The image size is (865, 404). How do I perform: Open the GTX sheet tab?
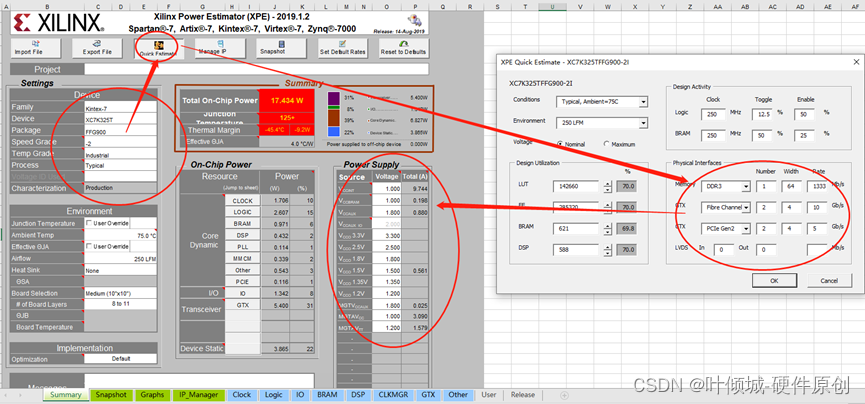[428, 395]
